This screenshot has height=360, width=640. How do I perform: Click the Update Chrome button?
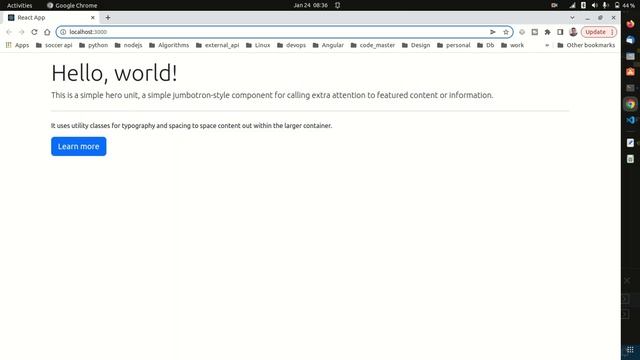[598, 32]
